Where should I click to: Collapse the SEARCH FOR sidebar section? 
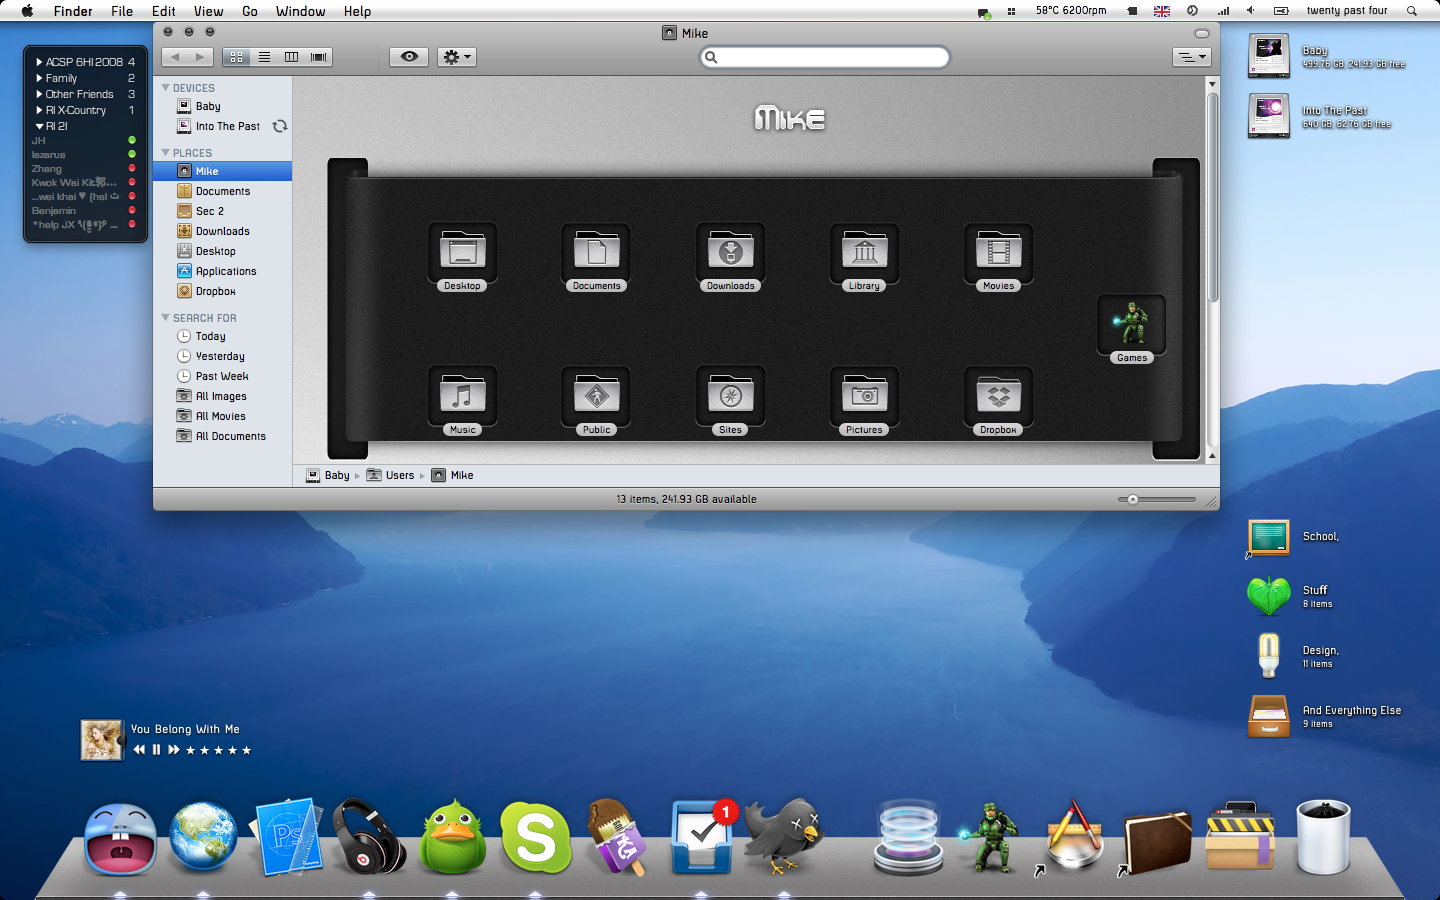[166, 318]
